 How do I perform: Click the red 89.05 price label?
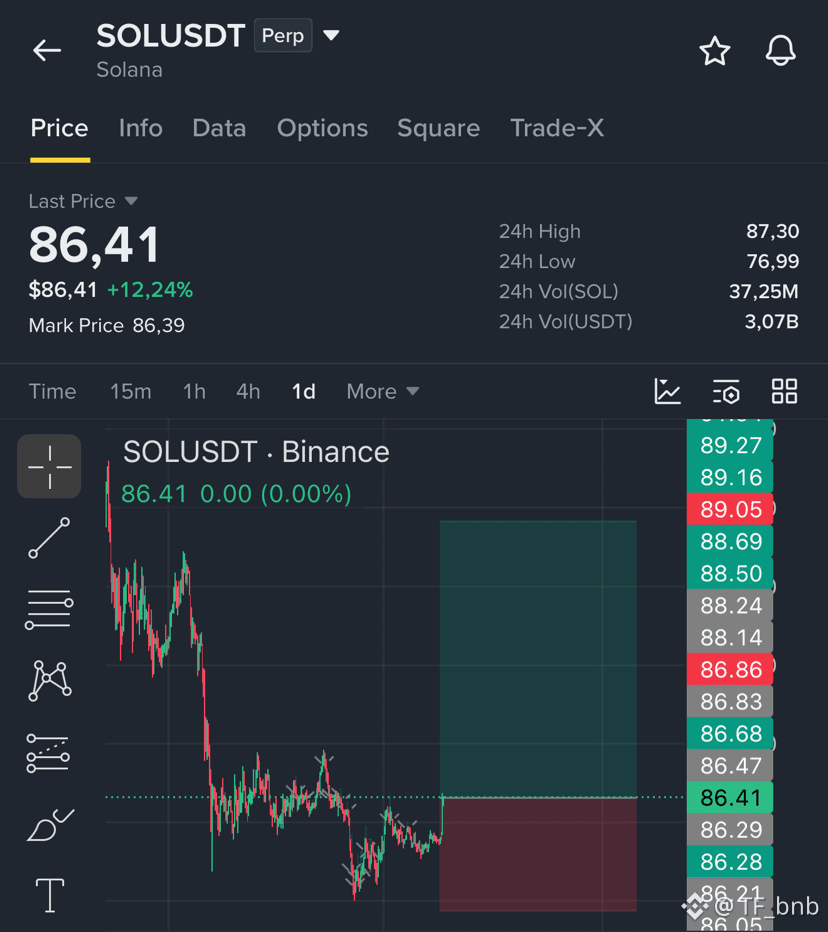[730, 509]
